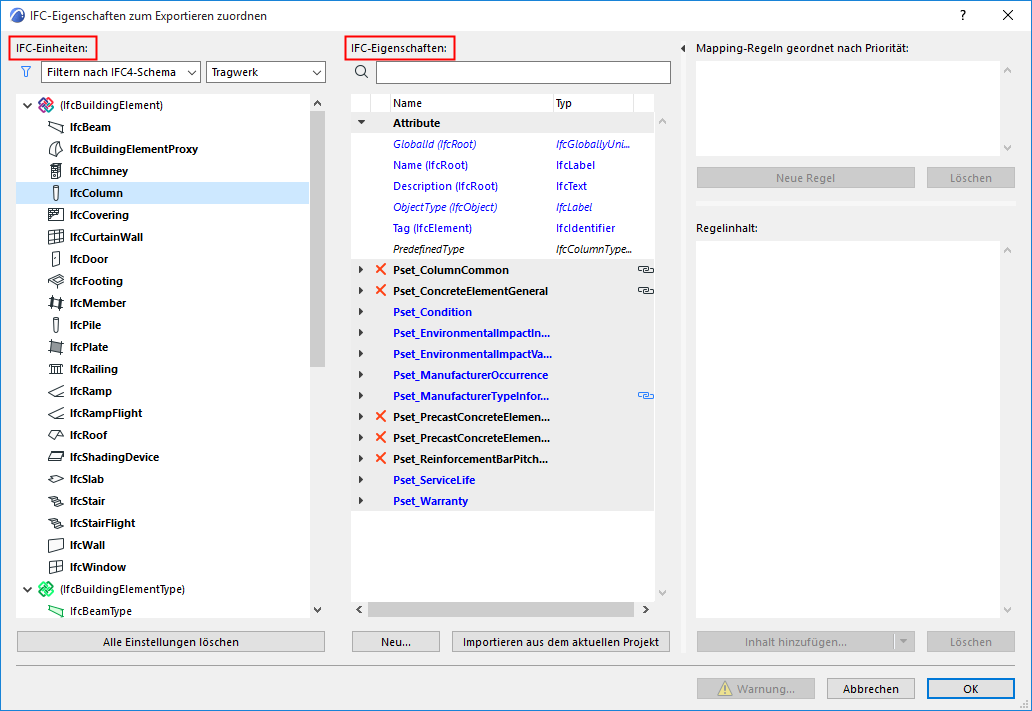
Task: Click the IfcRampFlight icon
Action: tap(56, 413)
